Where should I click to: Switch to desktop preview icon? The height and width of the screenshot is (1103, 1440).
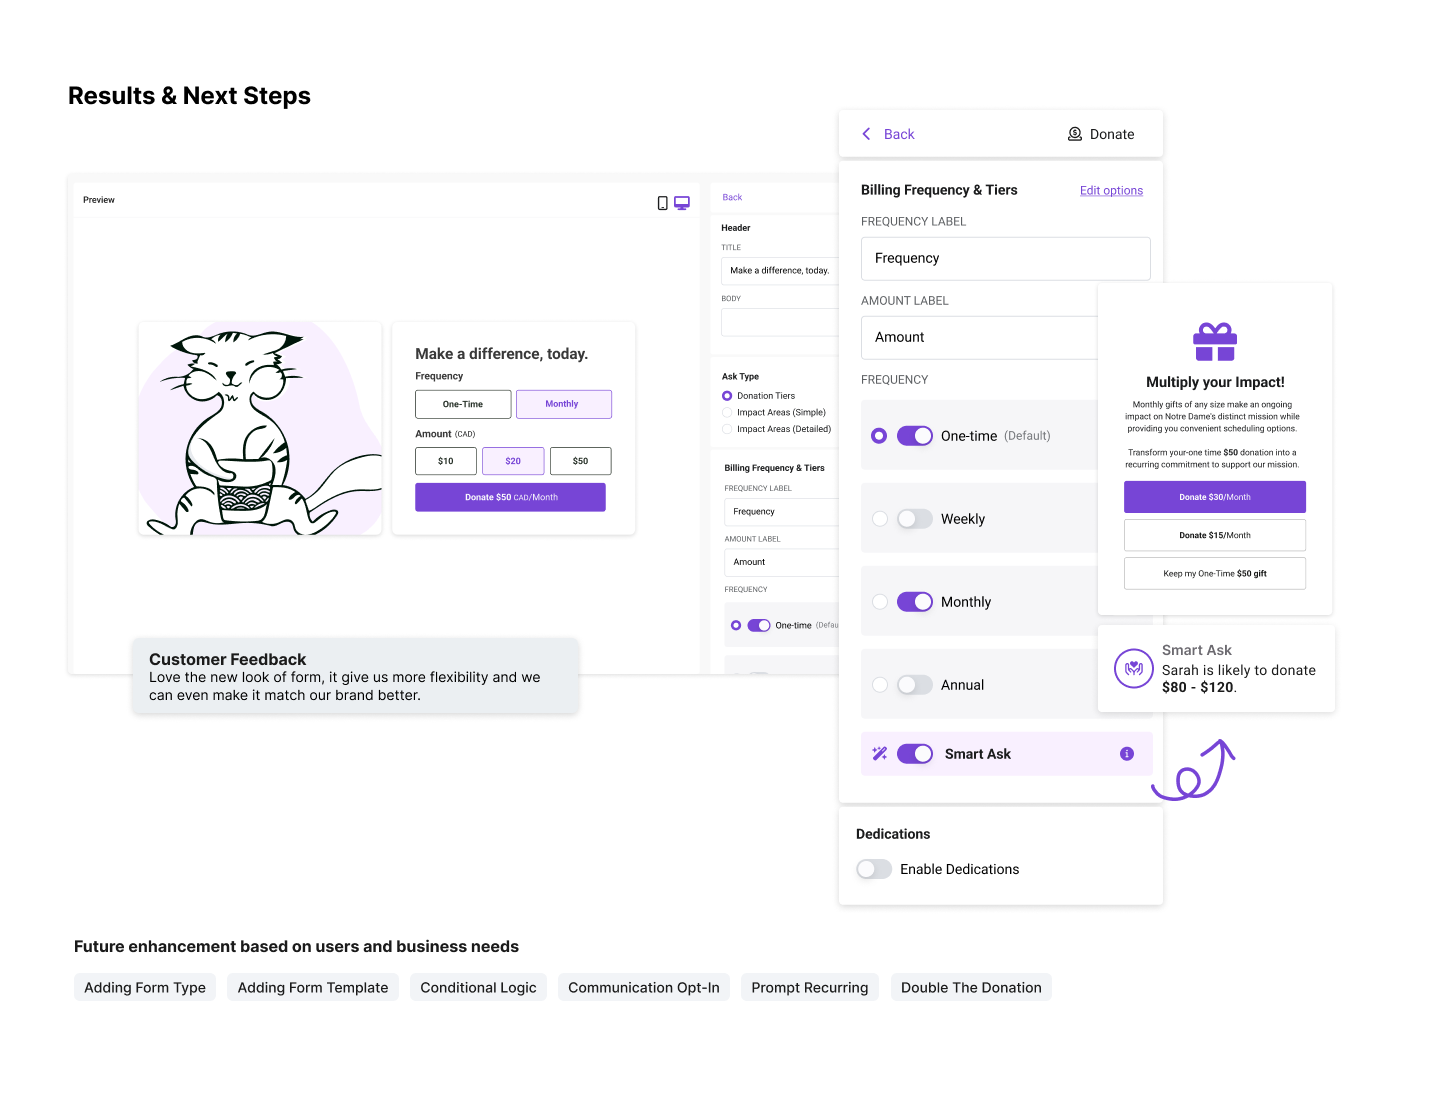tap(682, 203)
